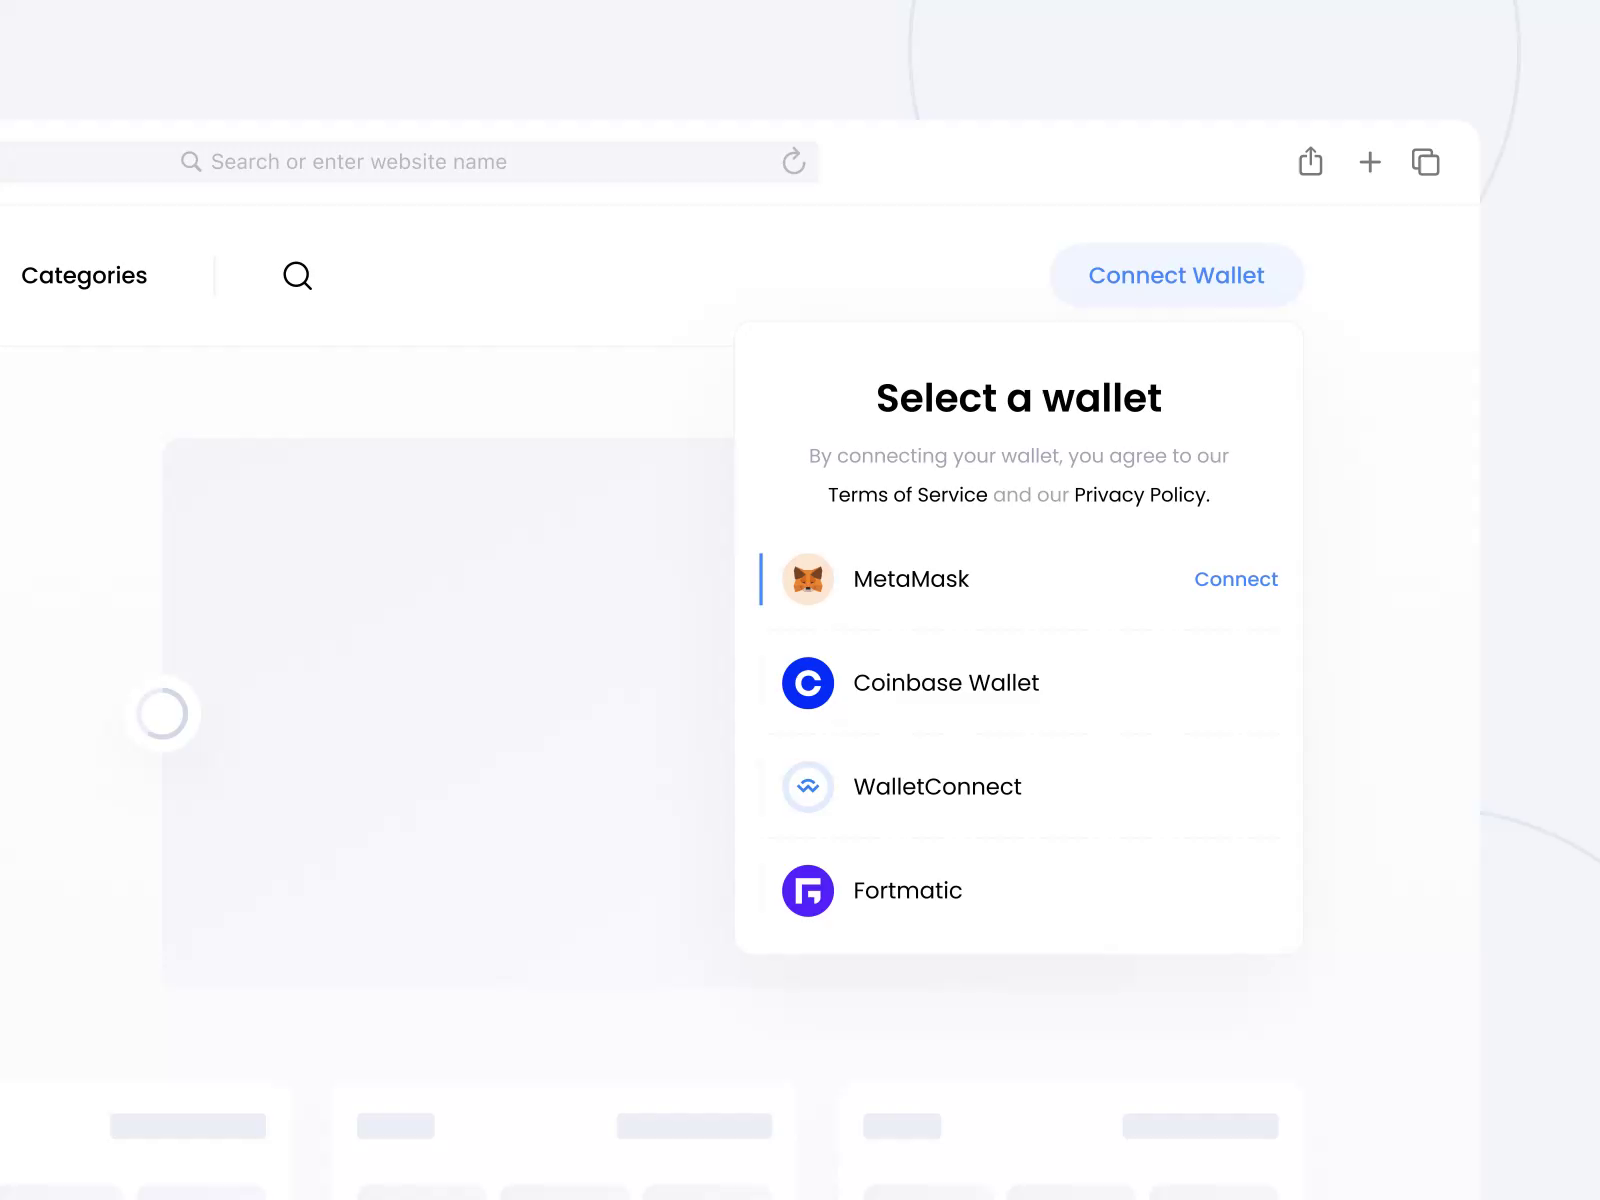Click the tab overview icon
Image resolution: width=1600 pixels, height=1200 pixels.
pyautogui.click(x=1425, y=161)
